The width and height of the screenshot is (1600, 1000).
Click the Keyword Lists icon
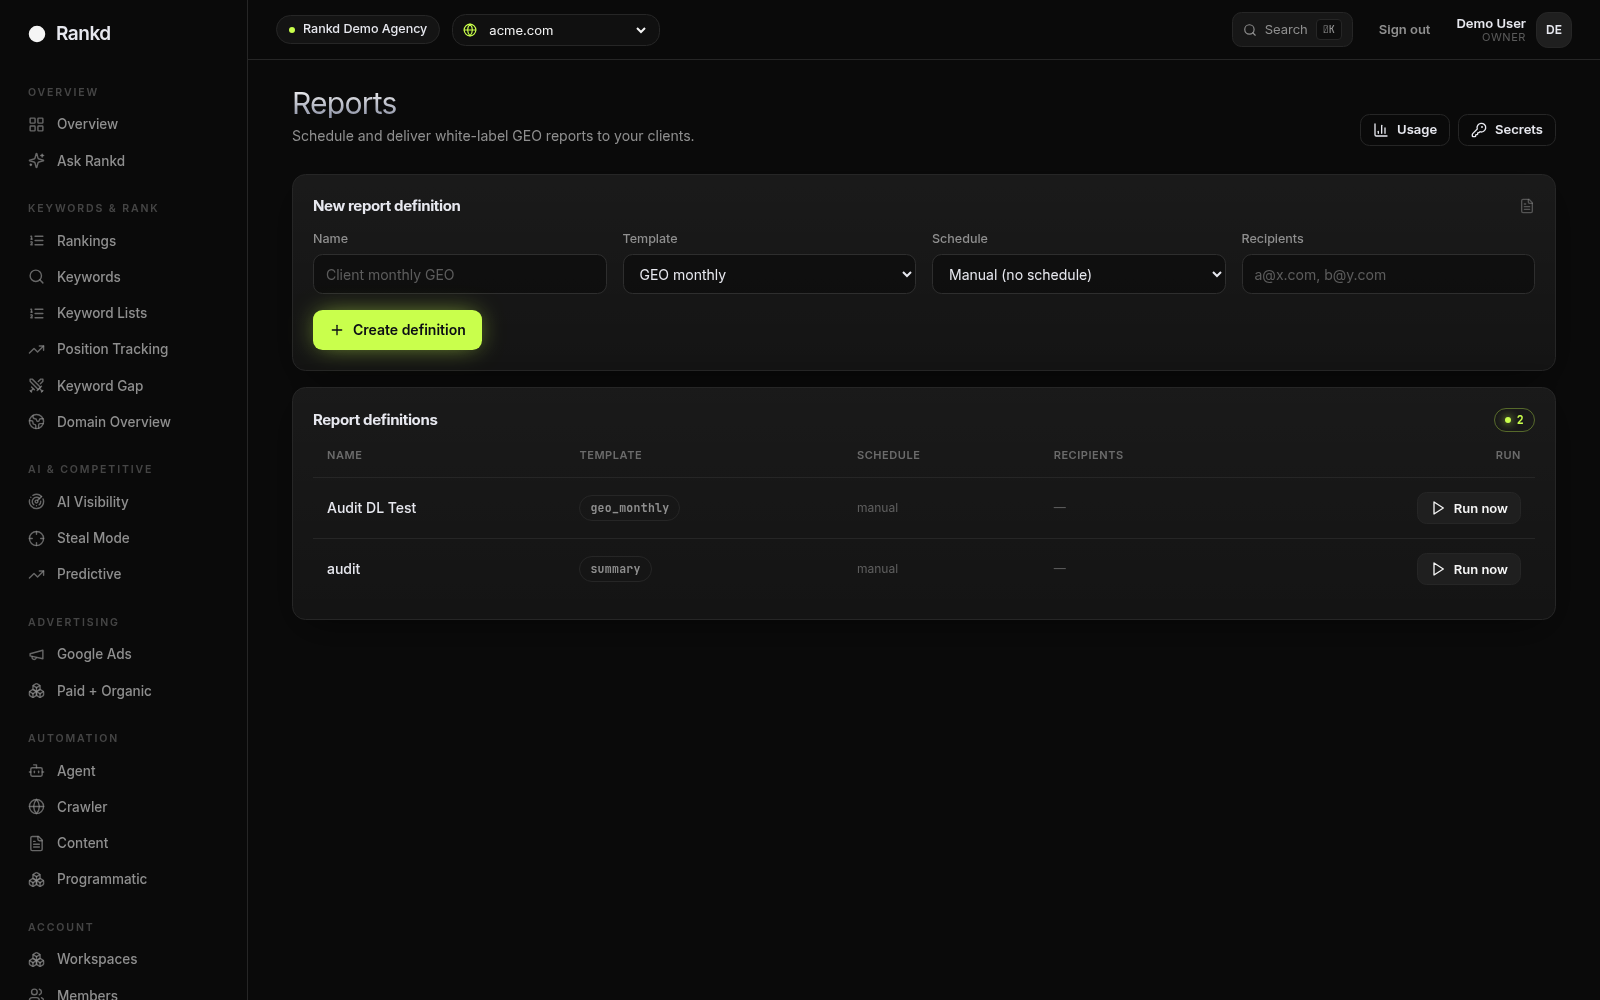click(37, 313)
